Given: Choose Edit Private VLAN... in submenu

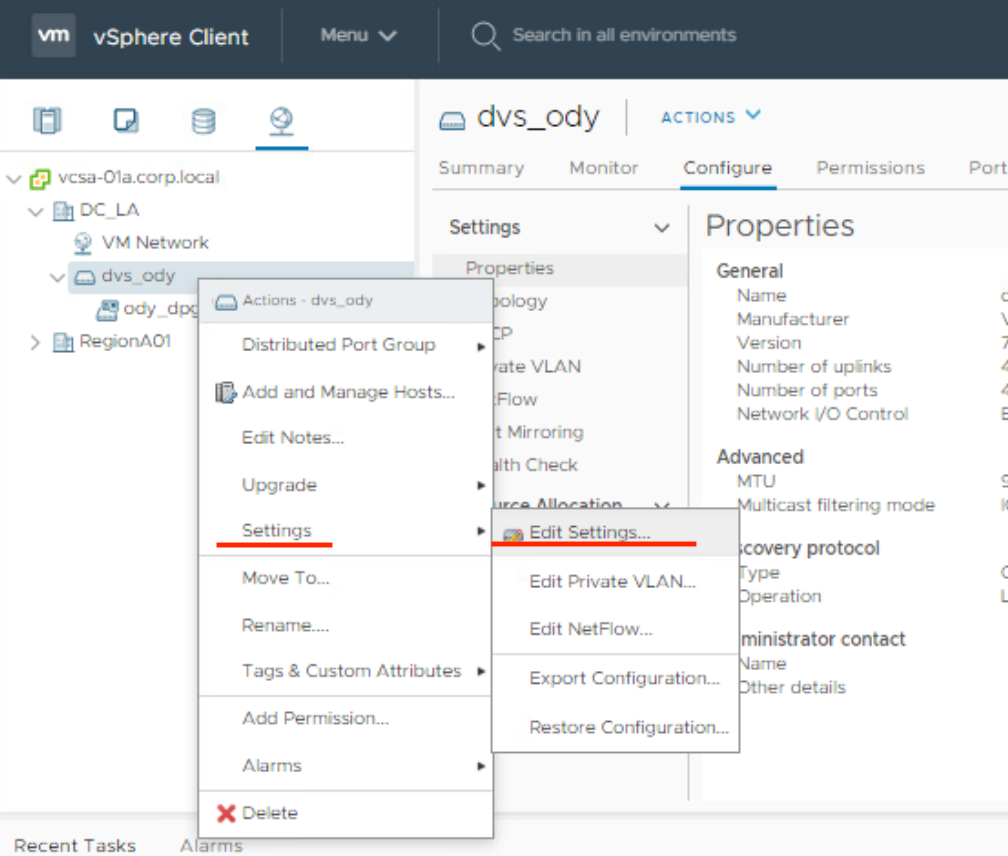Looking at the screenshot, I should pyautogui.click(x=615, y=582).
